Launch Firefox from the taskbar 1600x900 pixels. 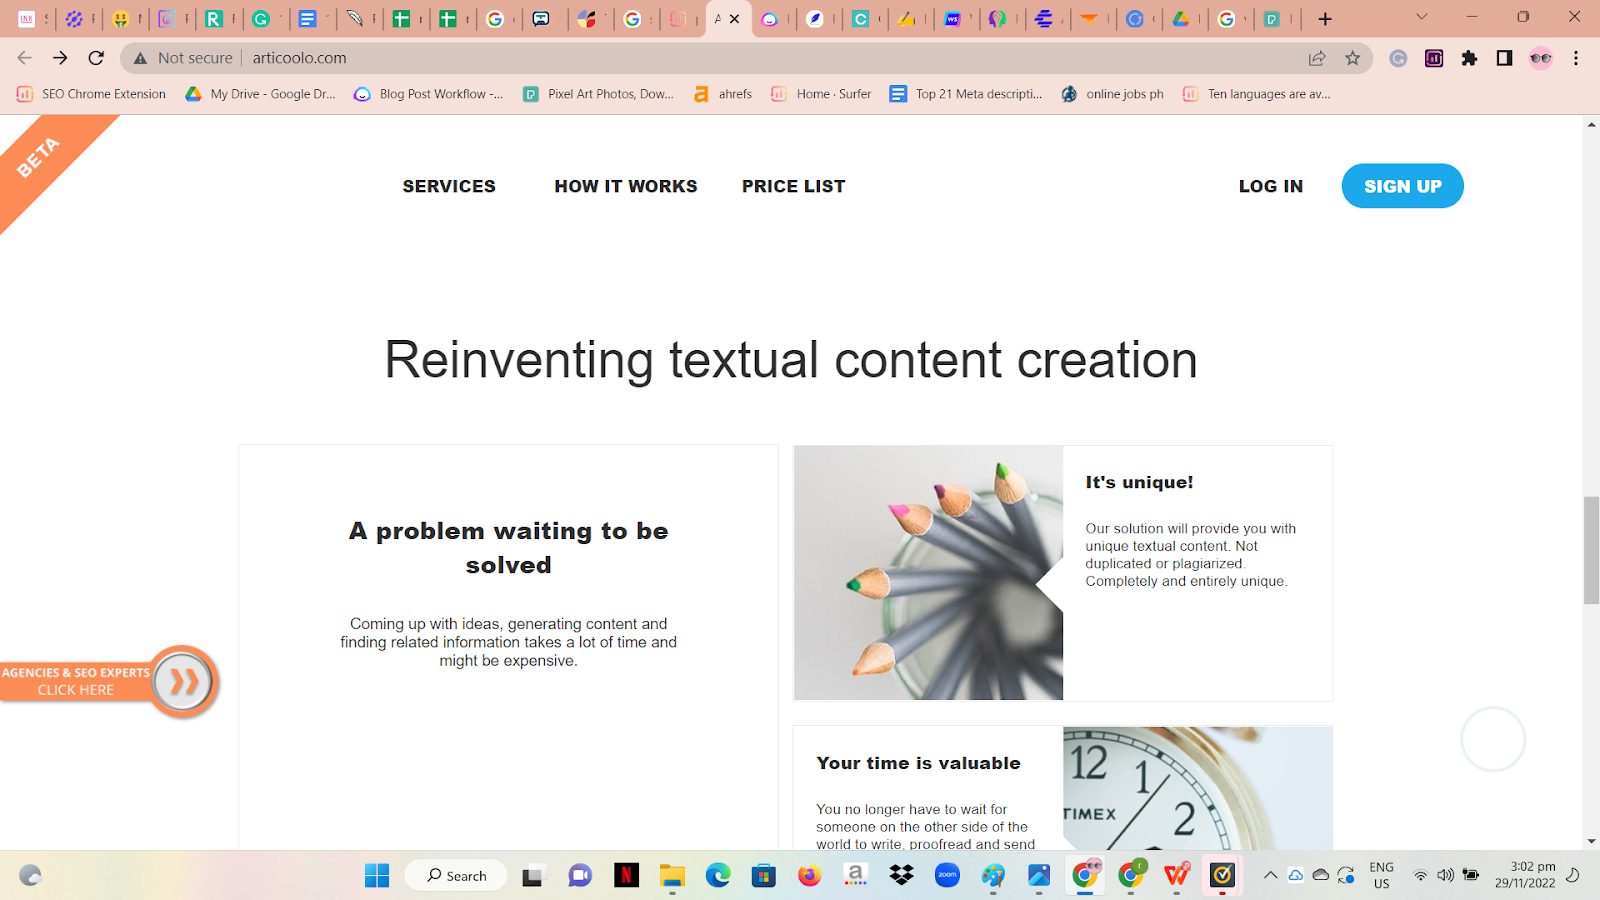point(809,876)
